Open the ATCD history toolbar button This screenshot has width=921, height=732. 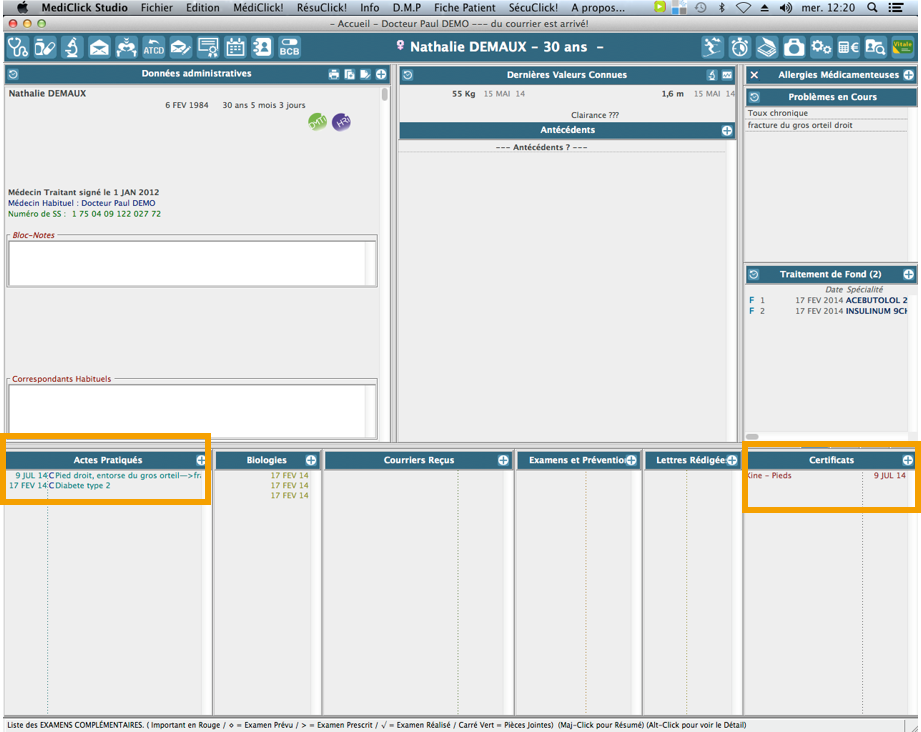click(153, 47)
